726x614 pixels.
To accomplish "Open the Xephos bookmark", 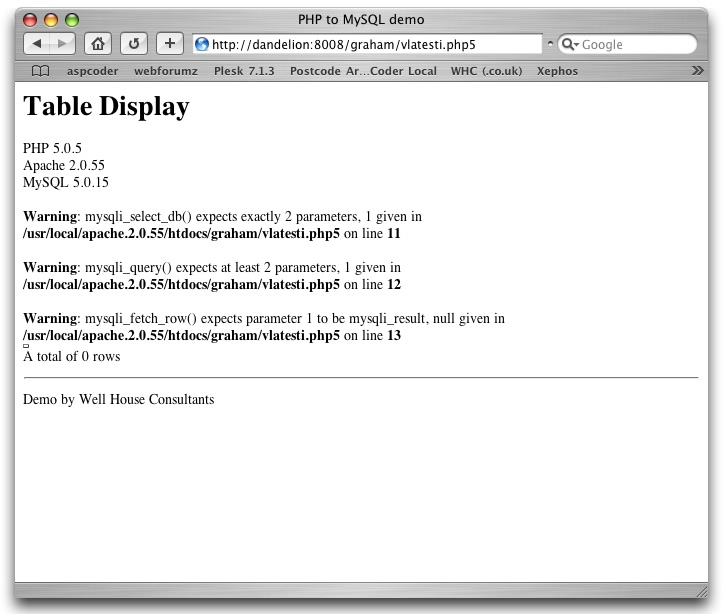I will coord(557,71).
